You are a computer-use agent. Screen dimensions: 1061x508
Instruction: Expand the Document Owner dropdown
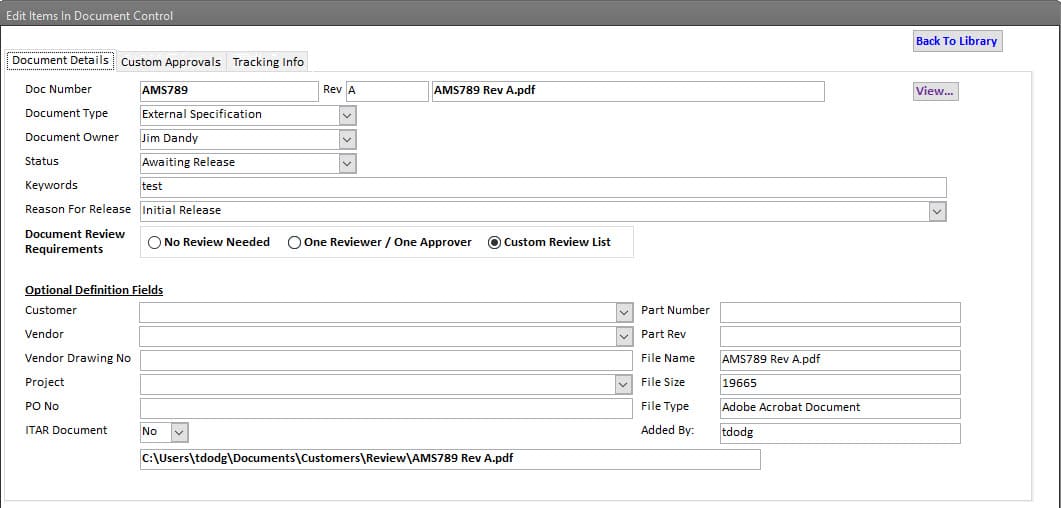coord(347,139)
